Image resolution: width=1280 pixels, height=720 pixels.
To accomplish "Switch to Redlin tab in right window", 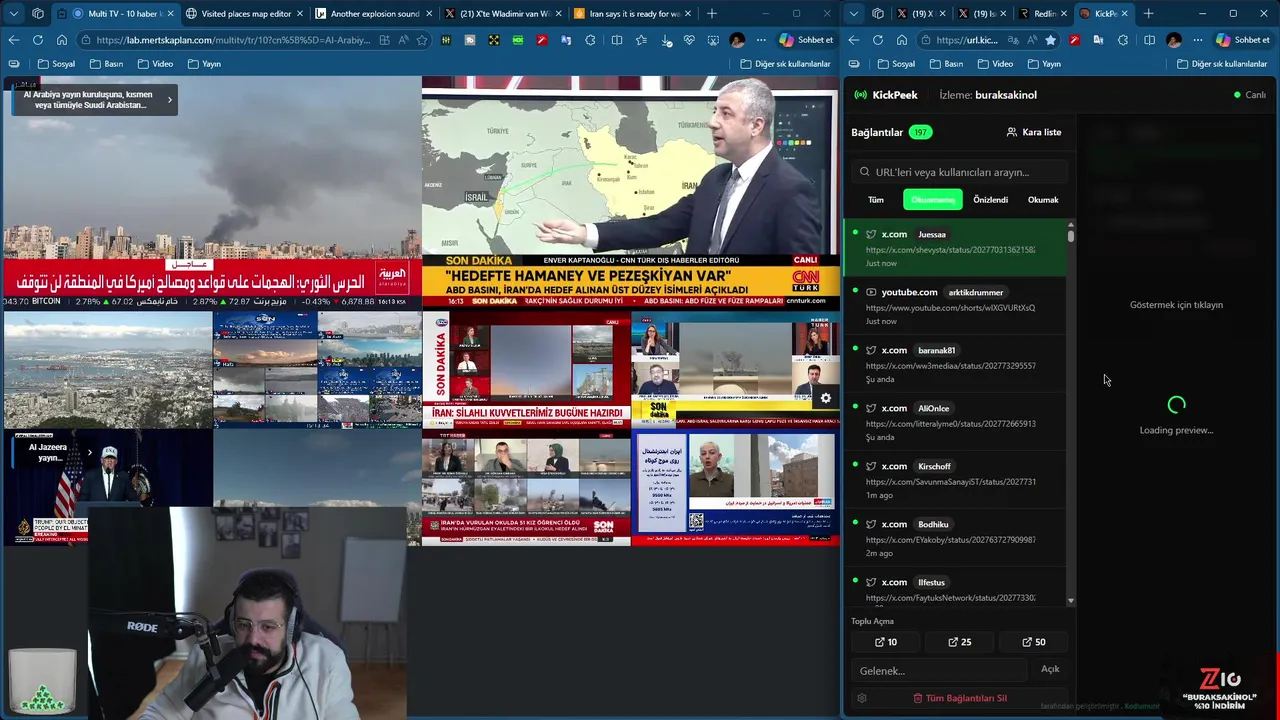I will (x=1040, y=14).
